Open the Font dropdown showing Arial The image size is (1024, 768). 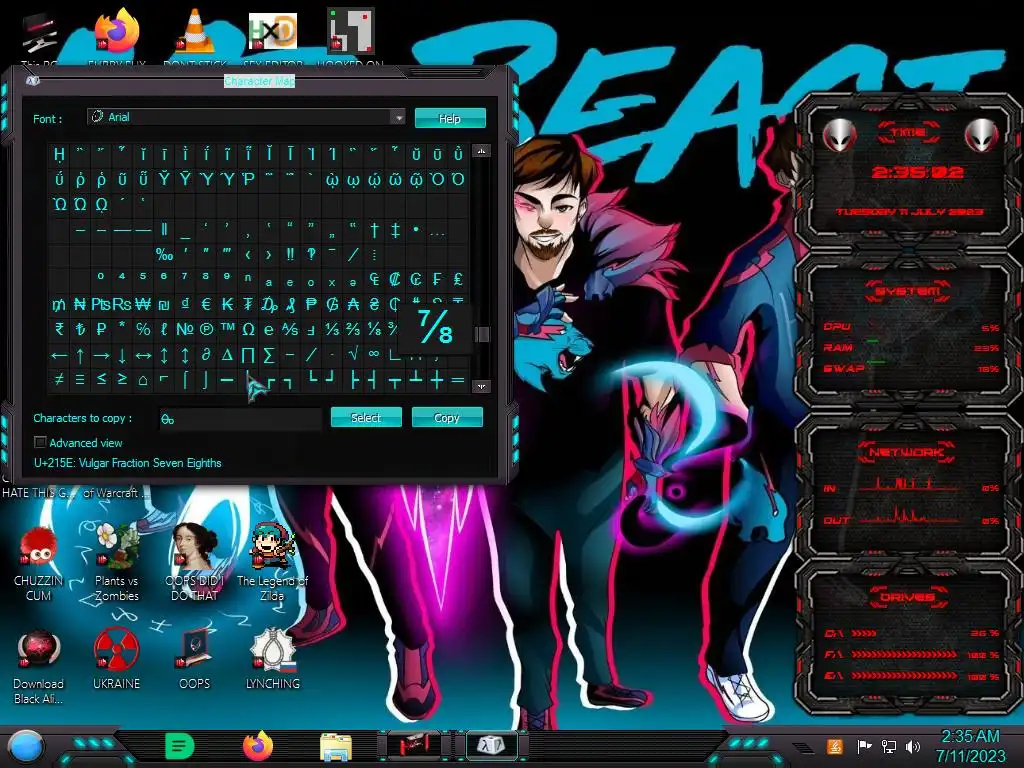pos(246,117)
